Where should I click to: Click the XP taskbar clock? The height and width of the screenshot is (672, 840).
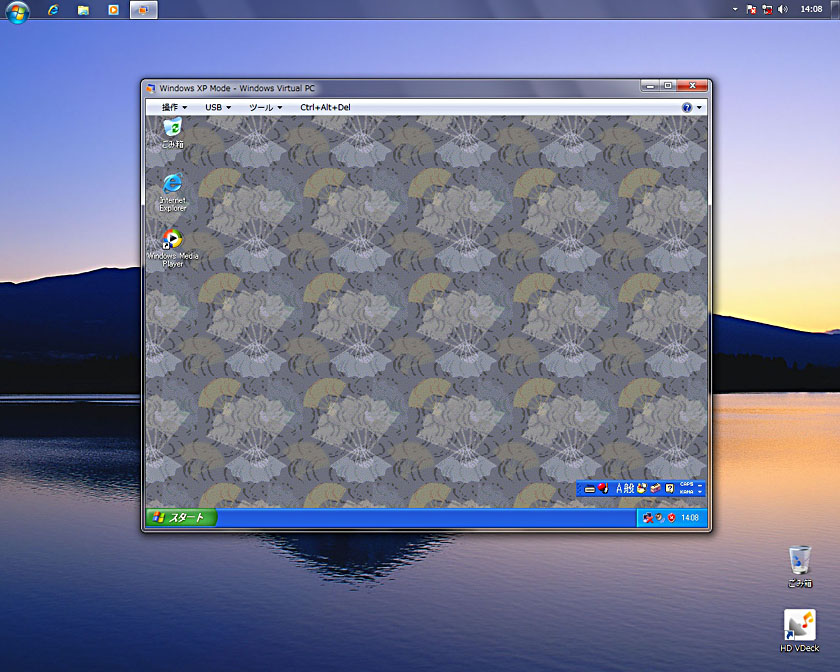690,518
